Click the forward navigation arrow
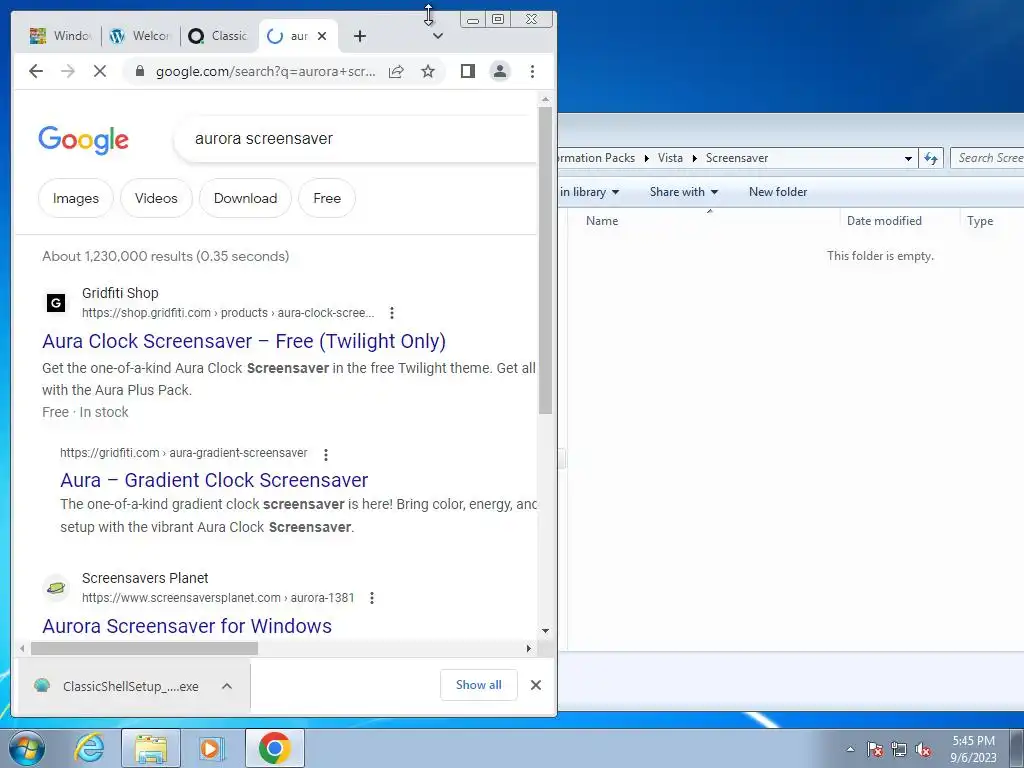The image size is (1024, 768). pos(68,71)
